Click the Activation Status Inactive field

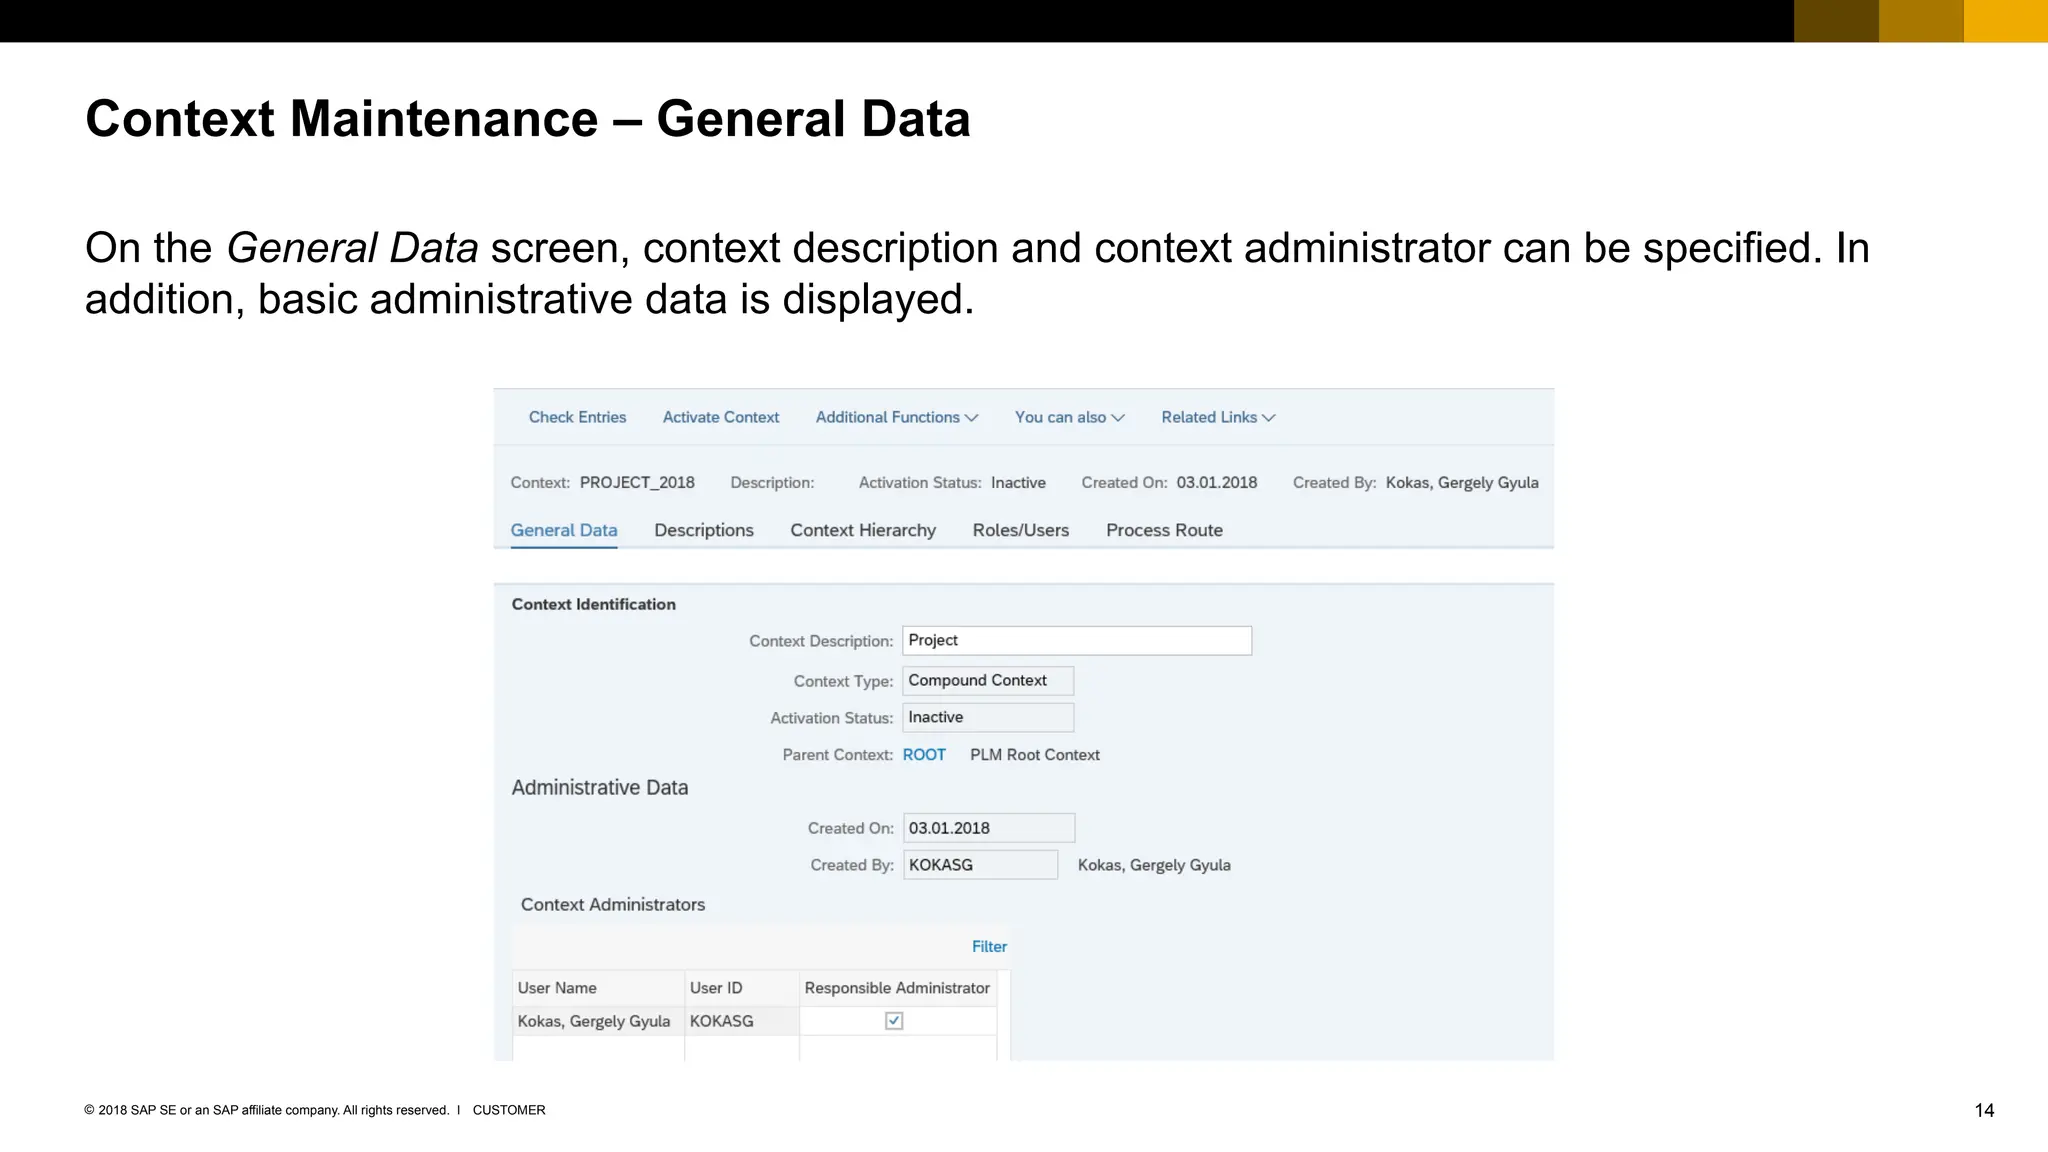tap(988, 717)
